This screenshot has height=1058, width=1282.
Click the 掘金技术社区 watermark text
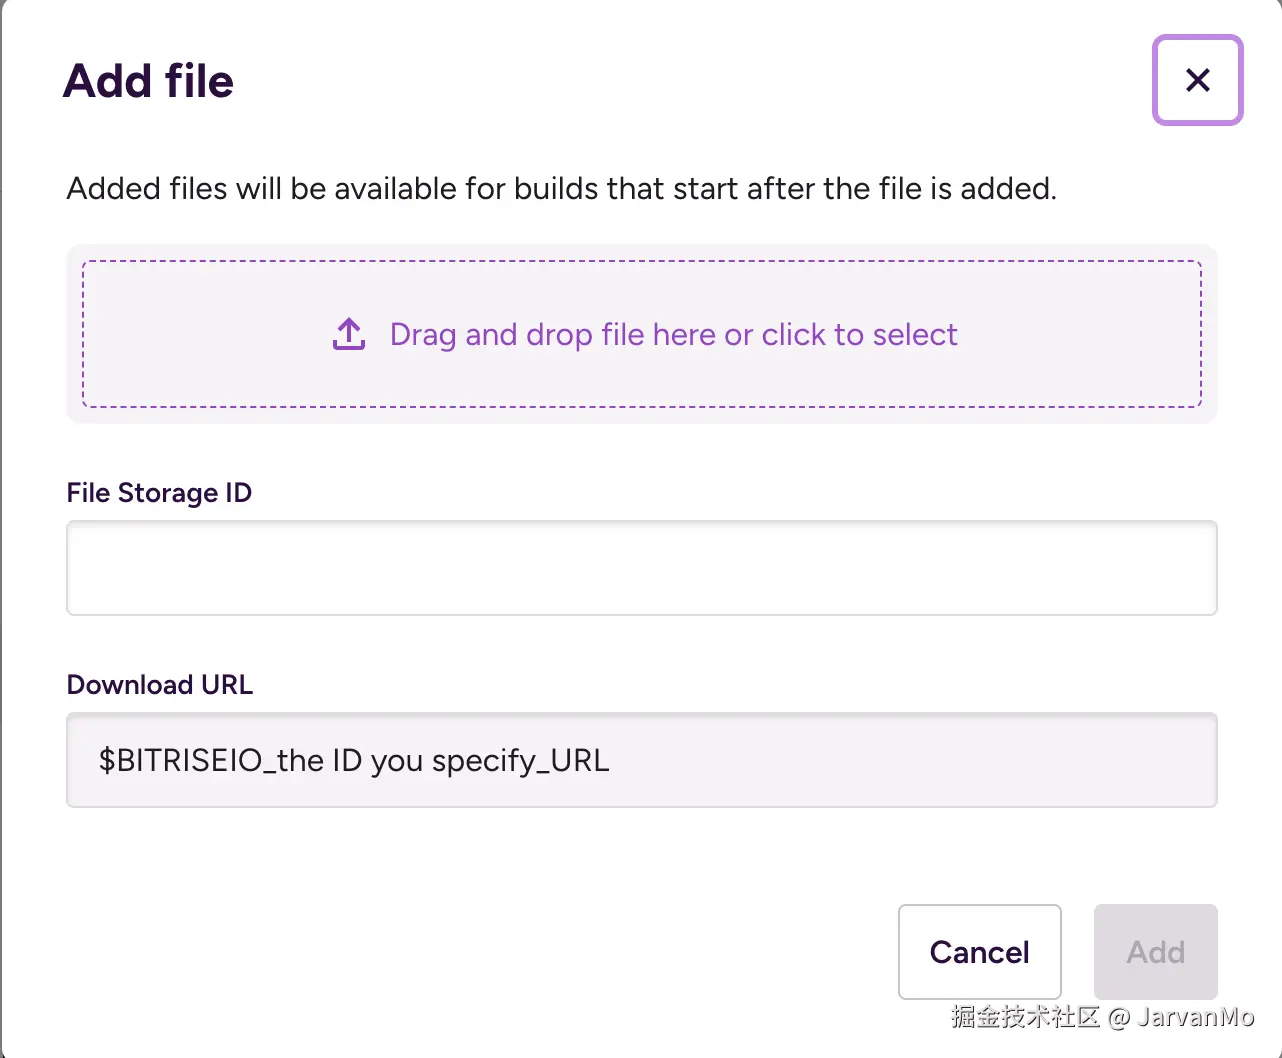1025,1017
